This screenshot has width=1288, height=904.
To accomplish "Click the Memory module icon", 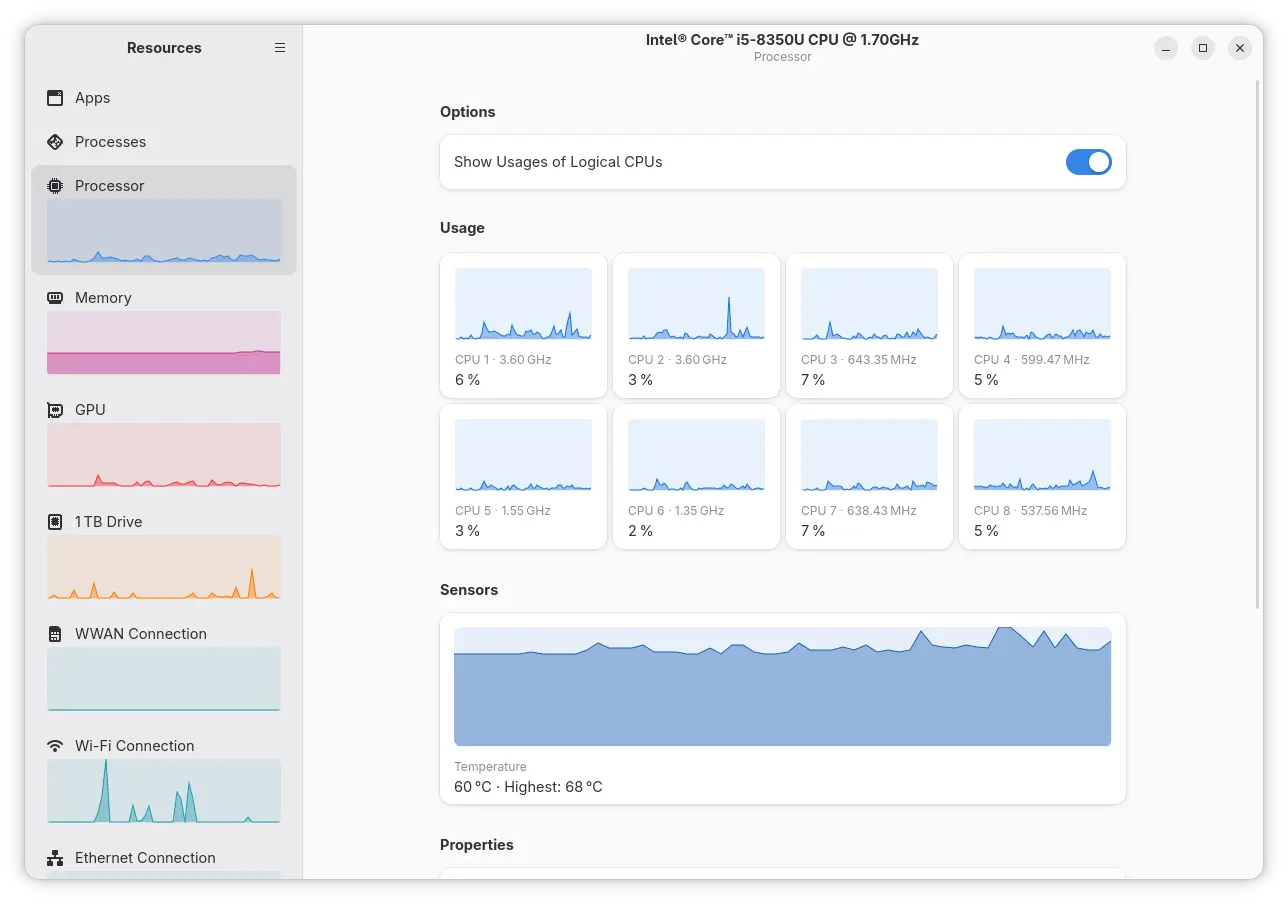I will (x=55, y=298).
